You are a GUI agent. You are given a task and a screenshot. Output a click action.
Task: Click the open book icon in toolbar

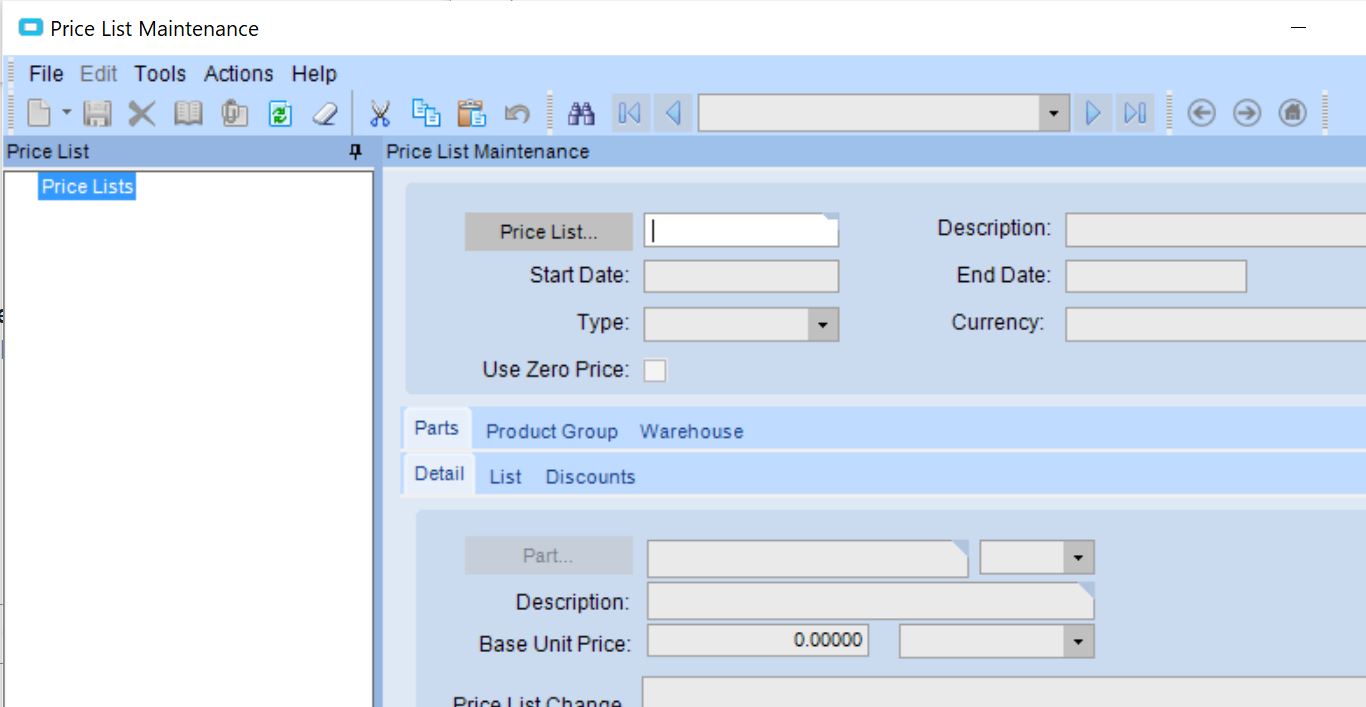coord(188,113)
